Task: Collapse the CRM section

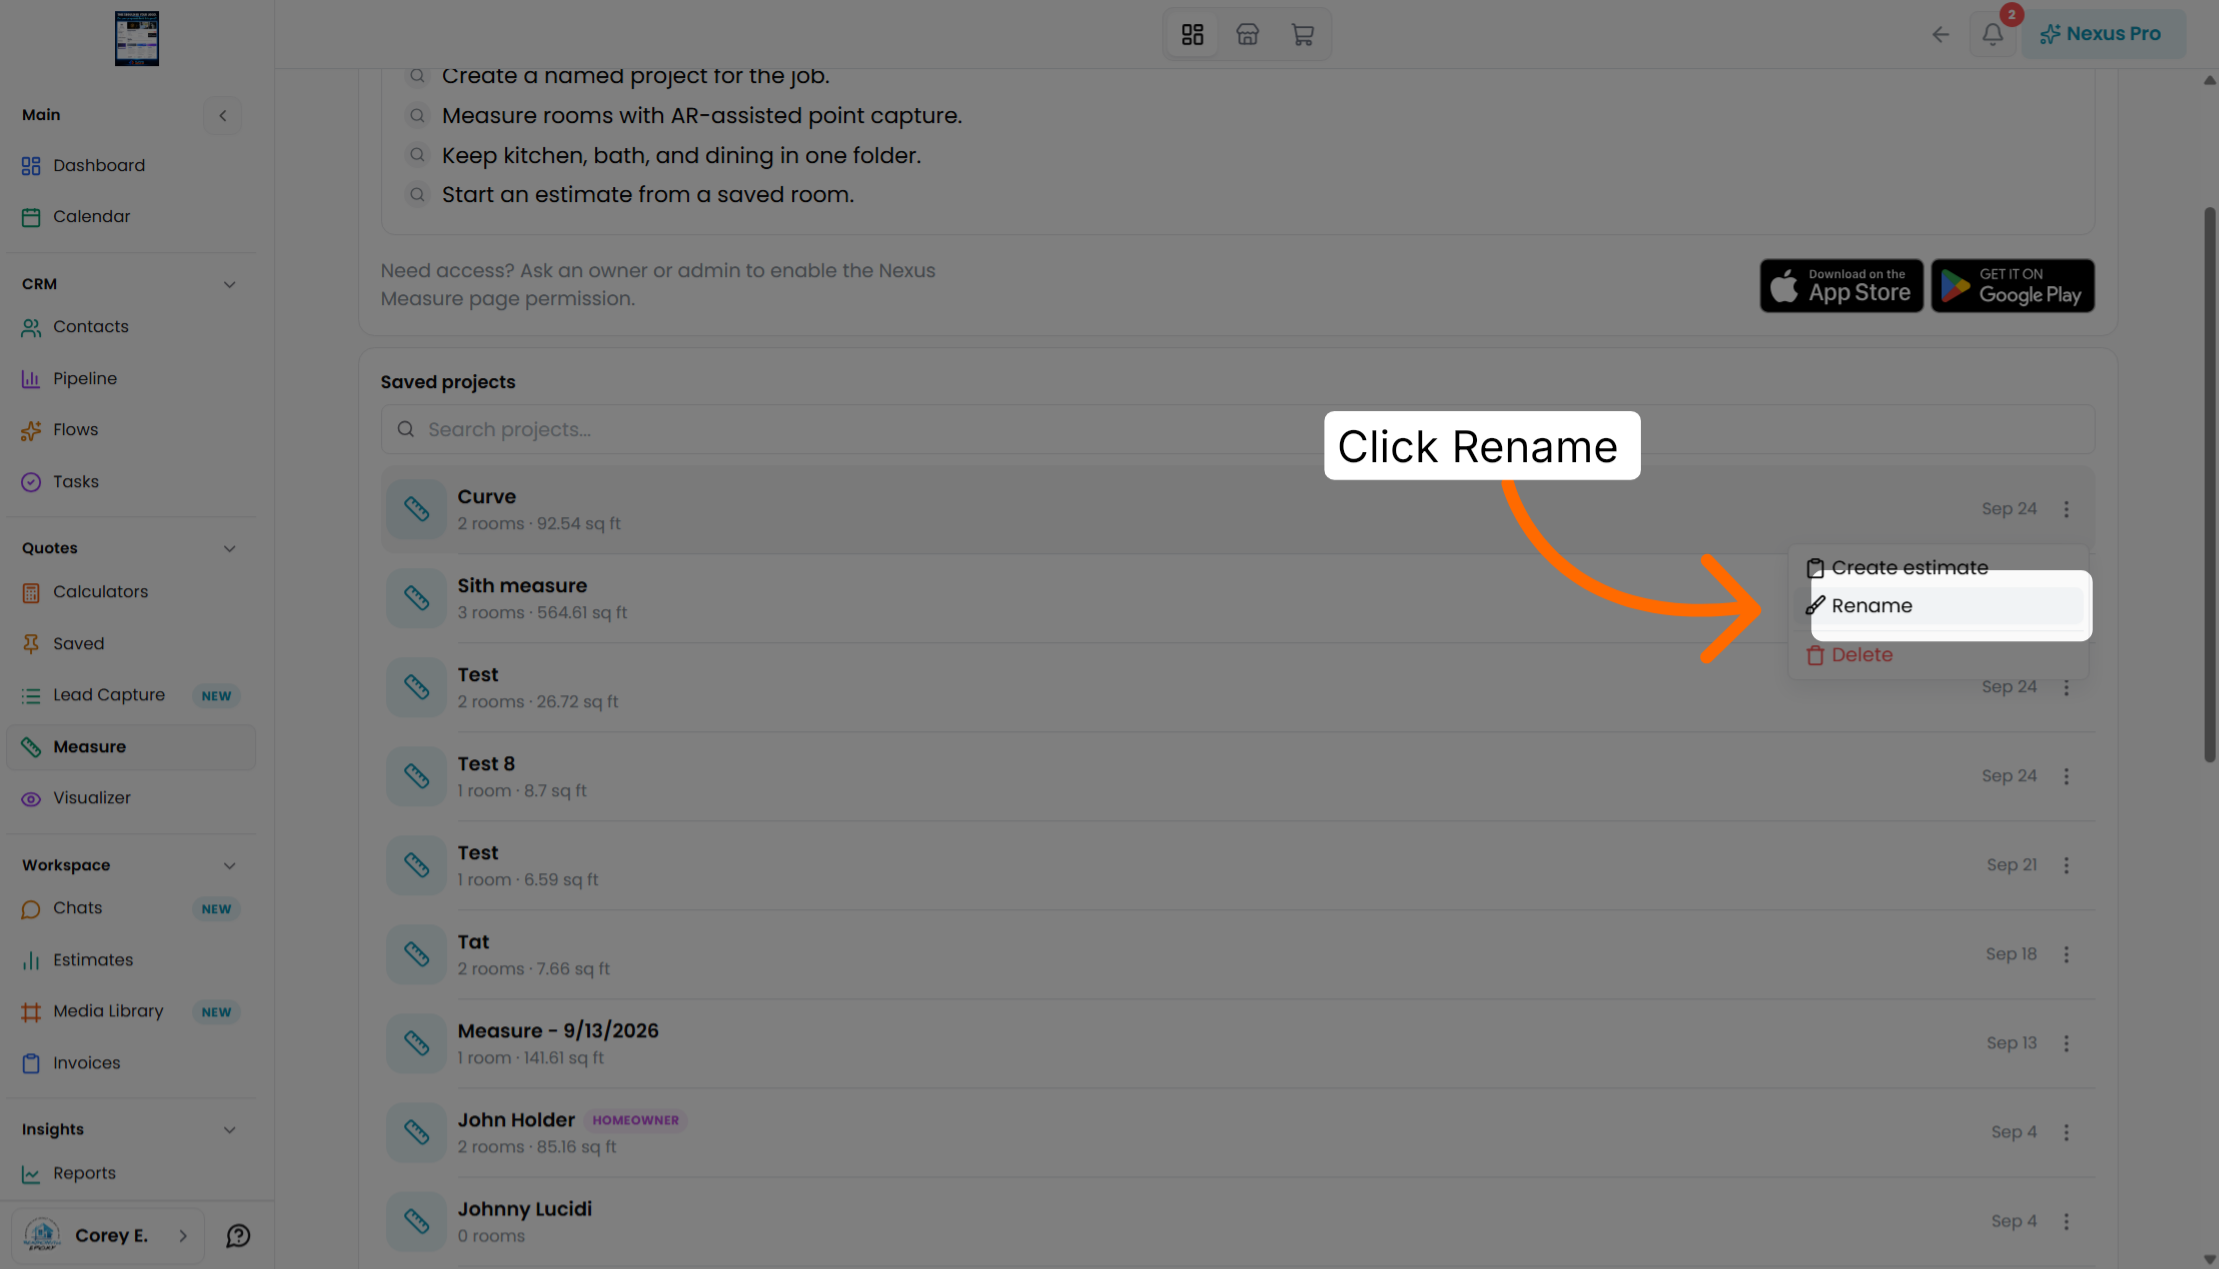Action: click(x=229, y=285)
